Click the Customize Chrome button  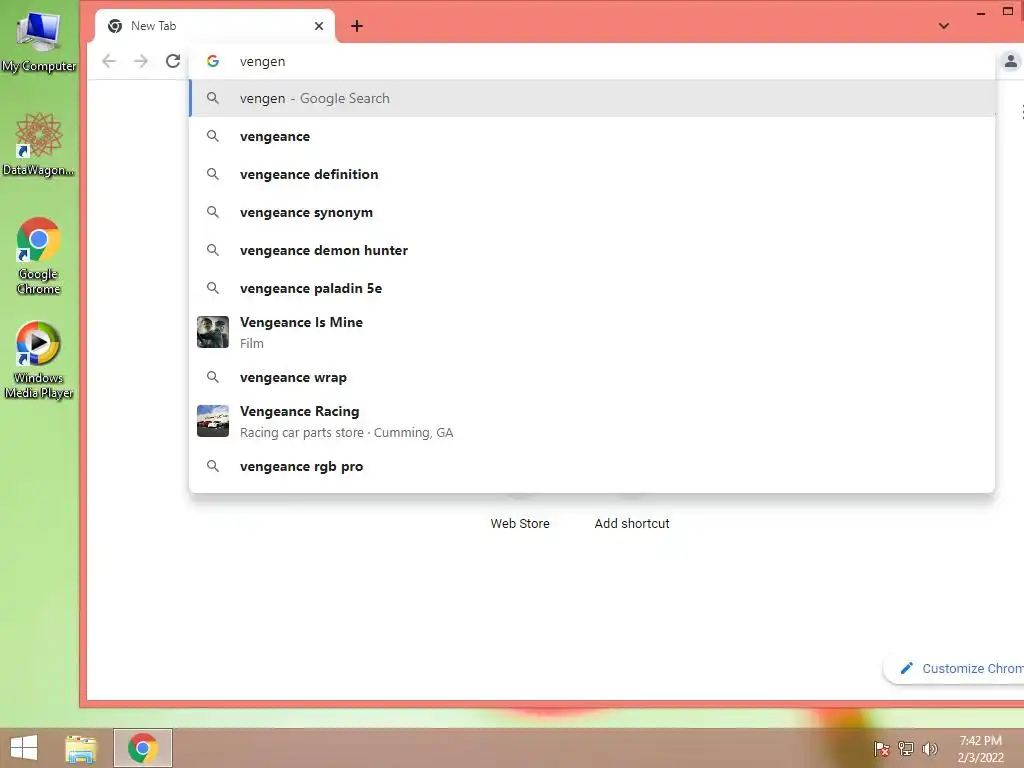[x=955, y=668]
